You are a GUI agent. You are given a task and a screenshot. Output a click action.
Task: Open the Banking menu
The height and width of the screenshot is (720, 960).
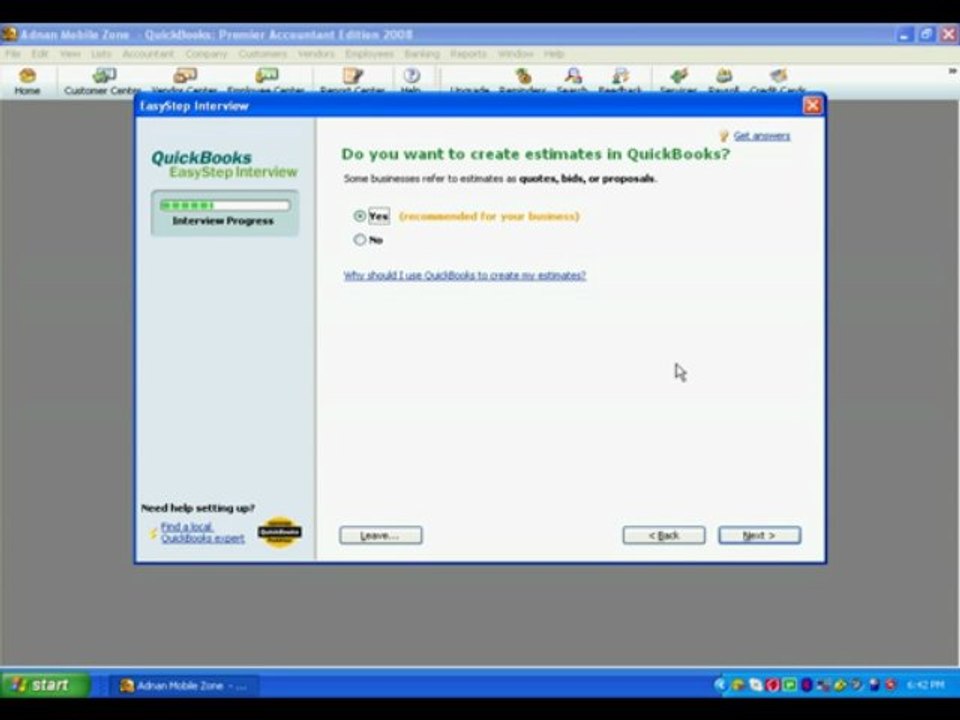(x=422, y=54)
